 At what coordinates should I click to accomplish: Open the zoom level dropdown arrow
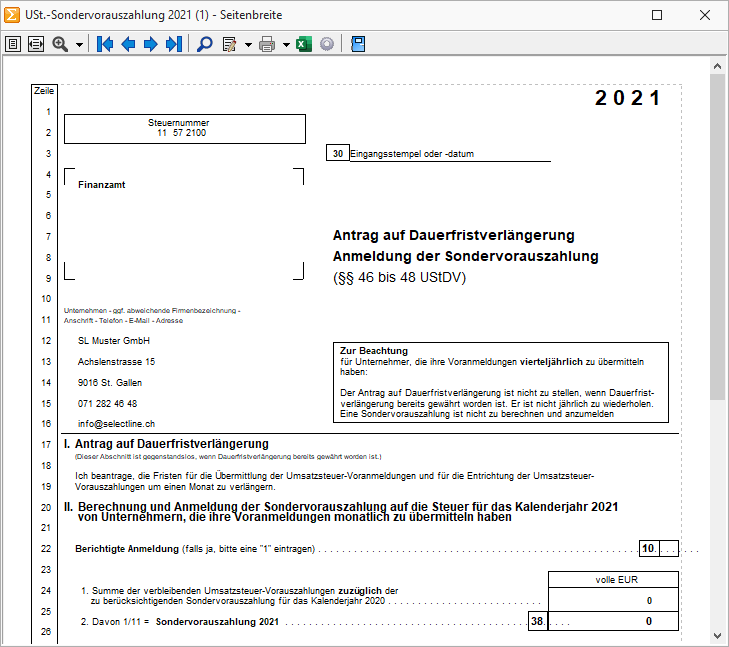click(x=80, y=45)
